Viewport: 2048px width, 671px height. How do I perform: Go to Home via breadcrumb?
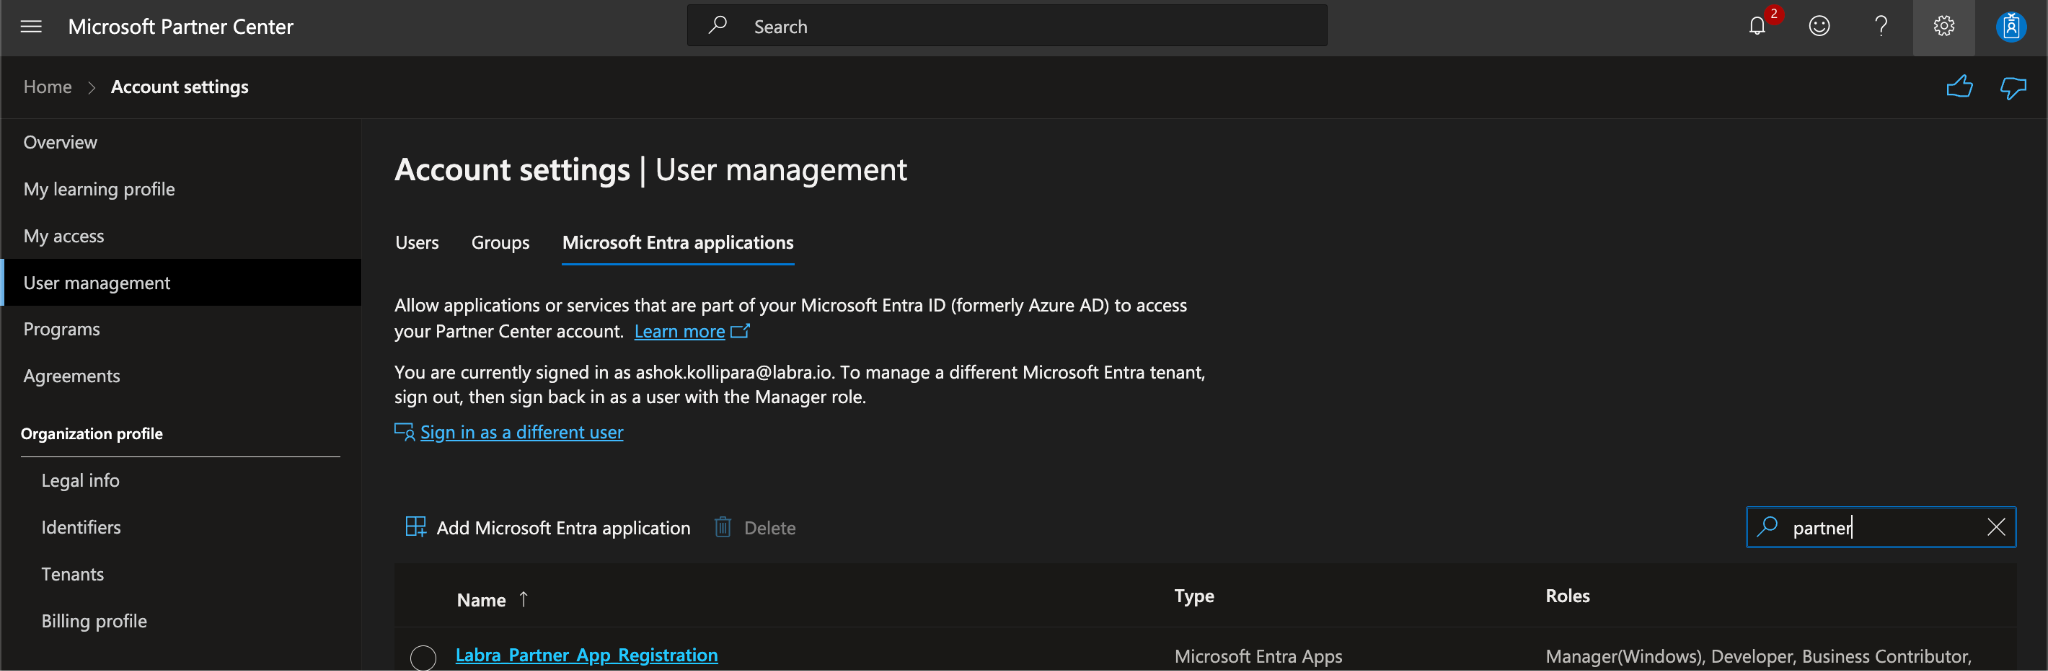(x=48, y=87)
